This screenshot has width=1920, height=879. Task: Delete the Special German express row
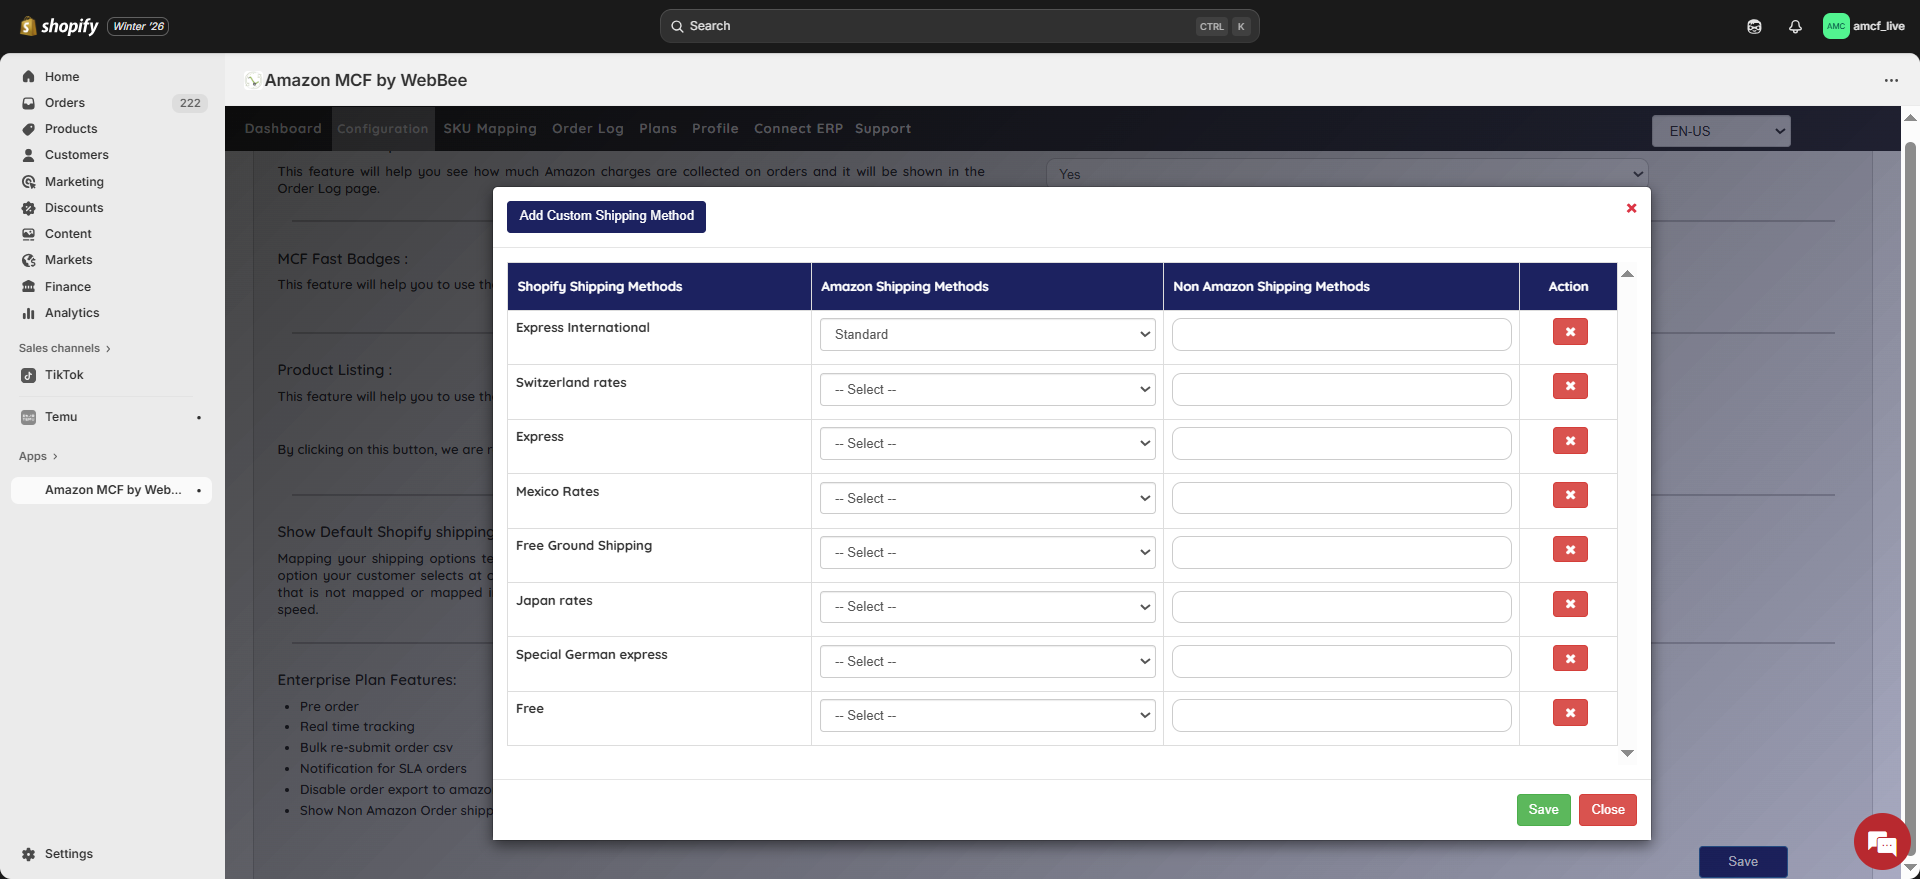point(1569,659)
